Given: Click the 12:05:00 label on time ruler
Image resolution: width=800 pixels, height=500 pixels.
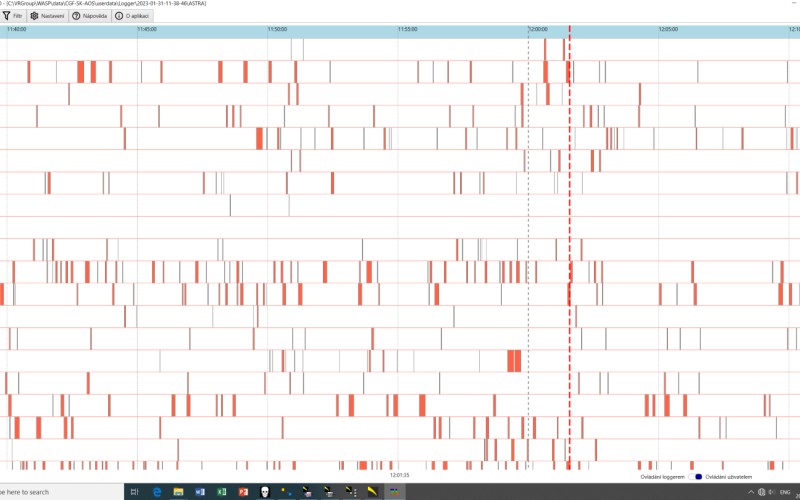Looking at the screenshot, I should [669, 29].
